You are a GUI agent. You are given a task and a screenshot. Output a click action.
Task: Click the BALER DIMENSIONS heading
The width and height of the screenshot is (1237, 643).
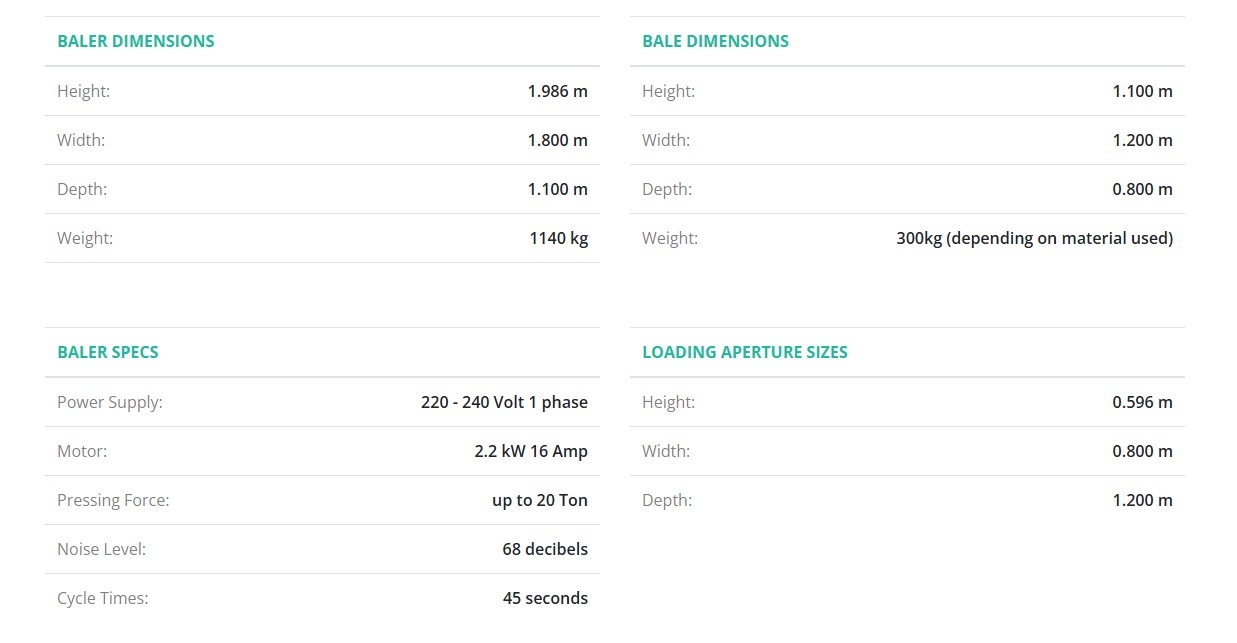click(x=135, y=41)
